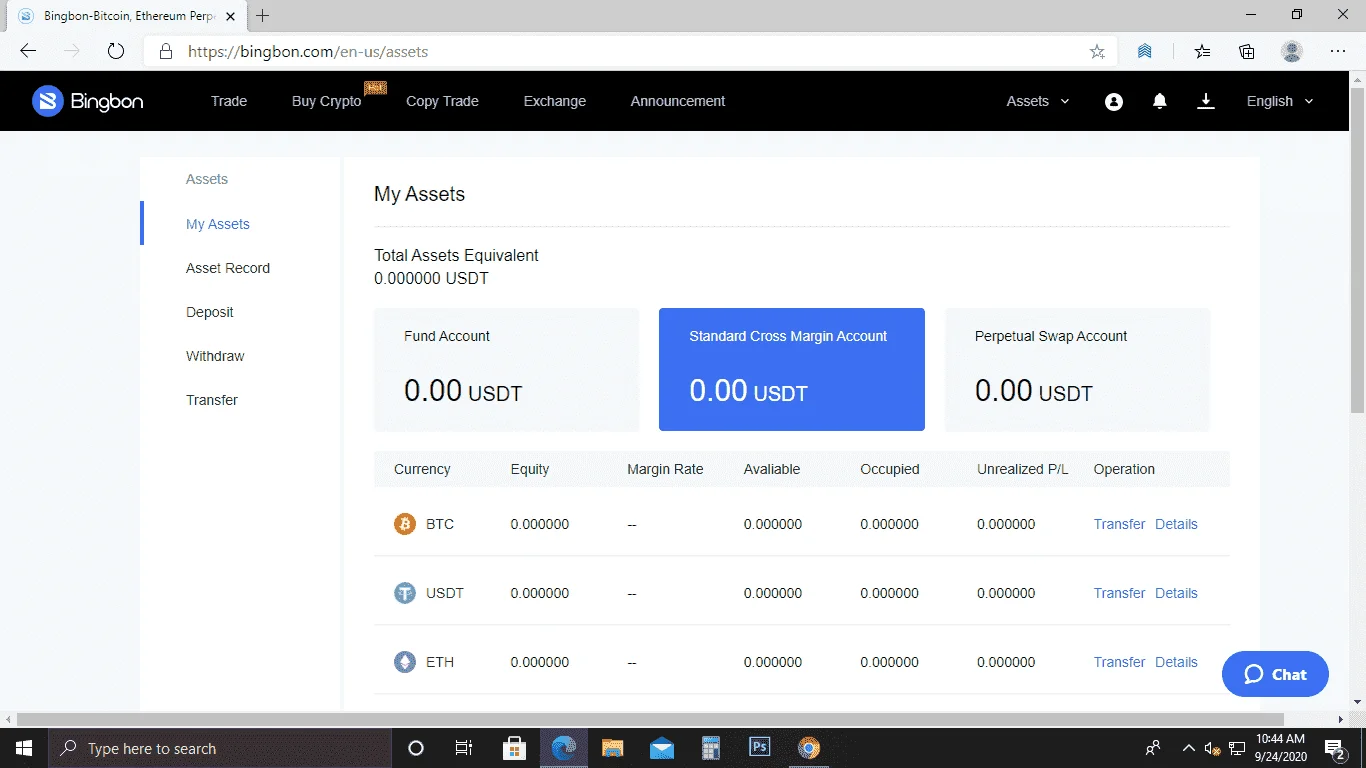Open Calculator from taskbar

711,748
